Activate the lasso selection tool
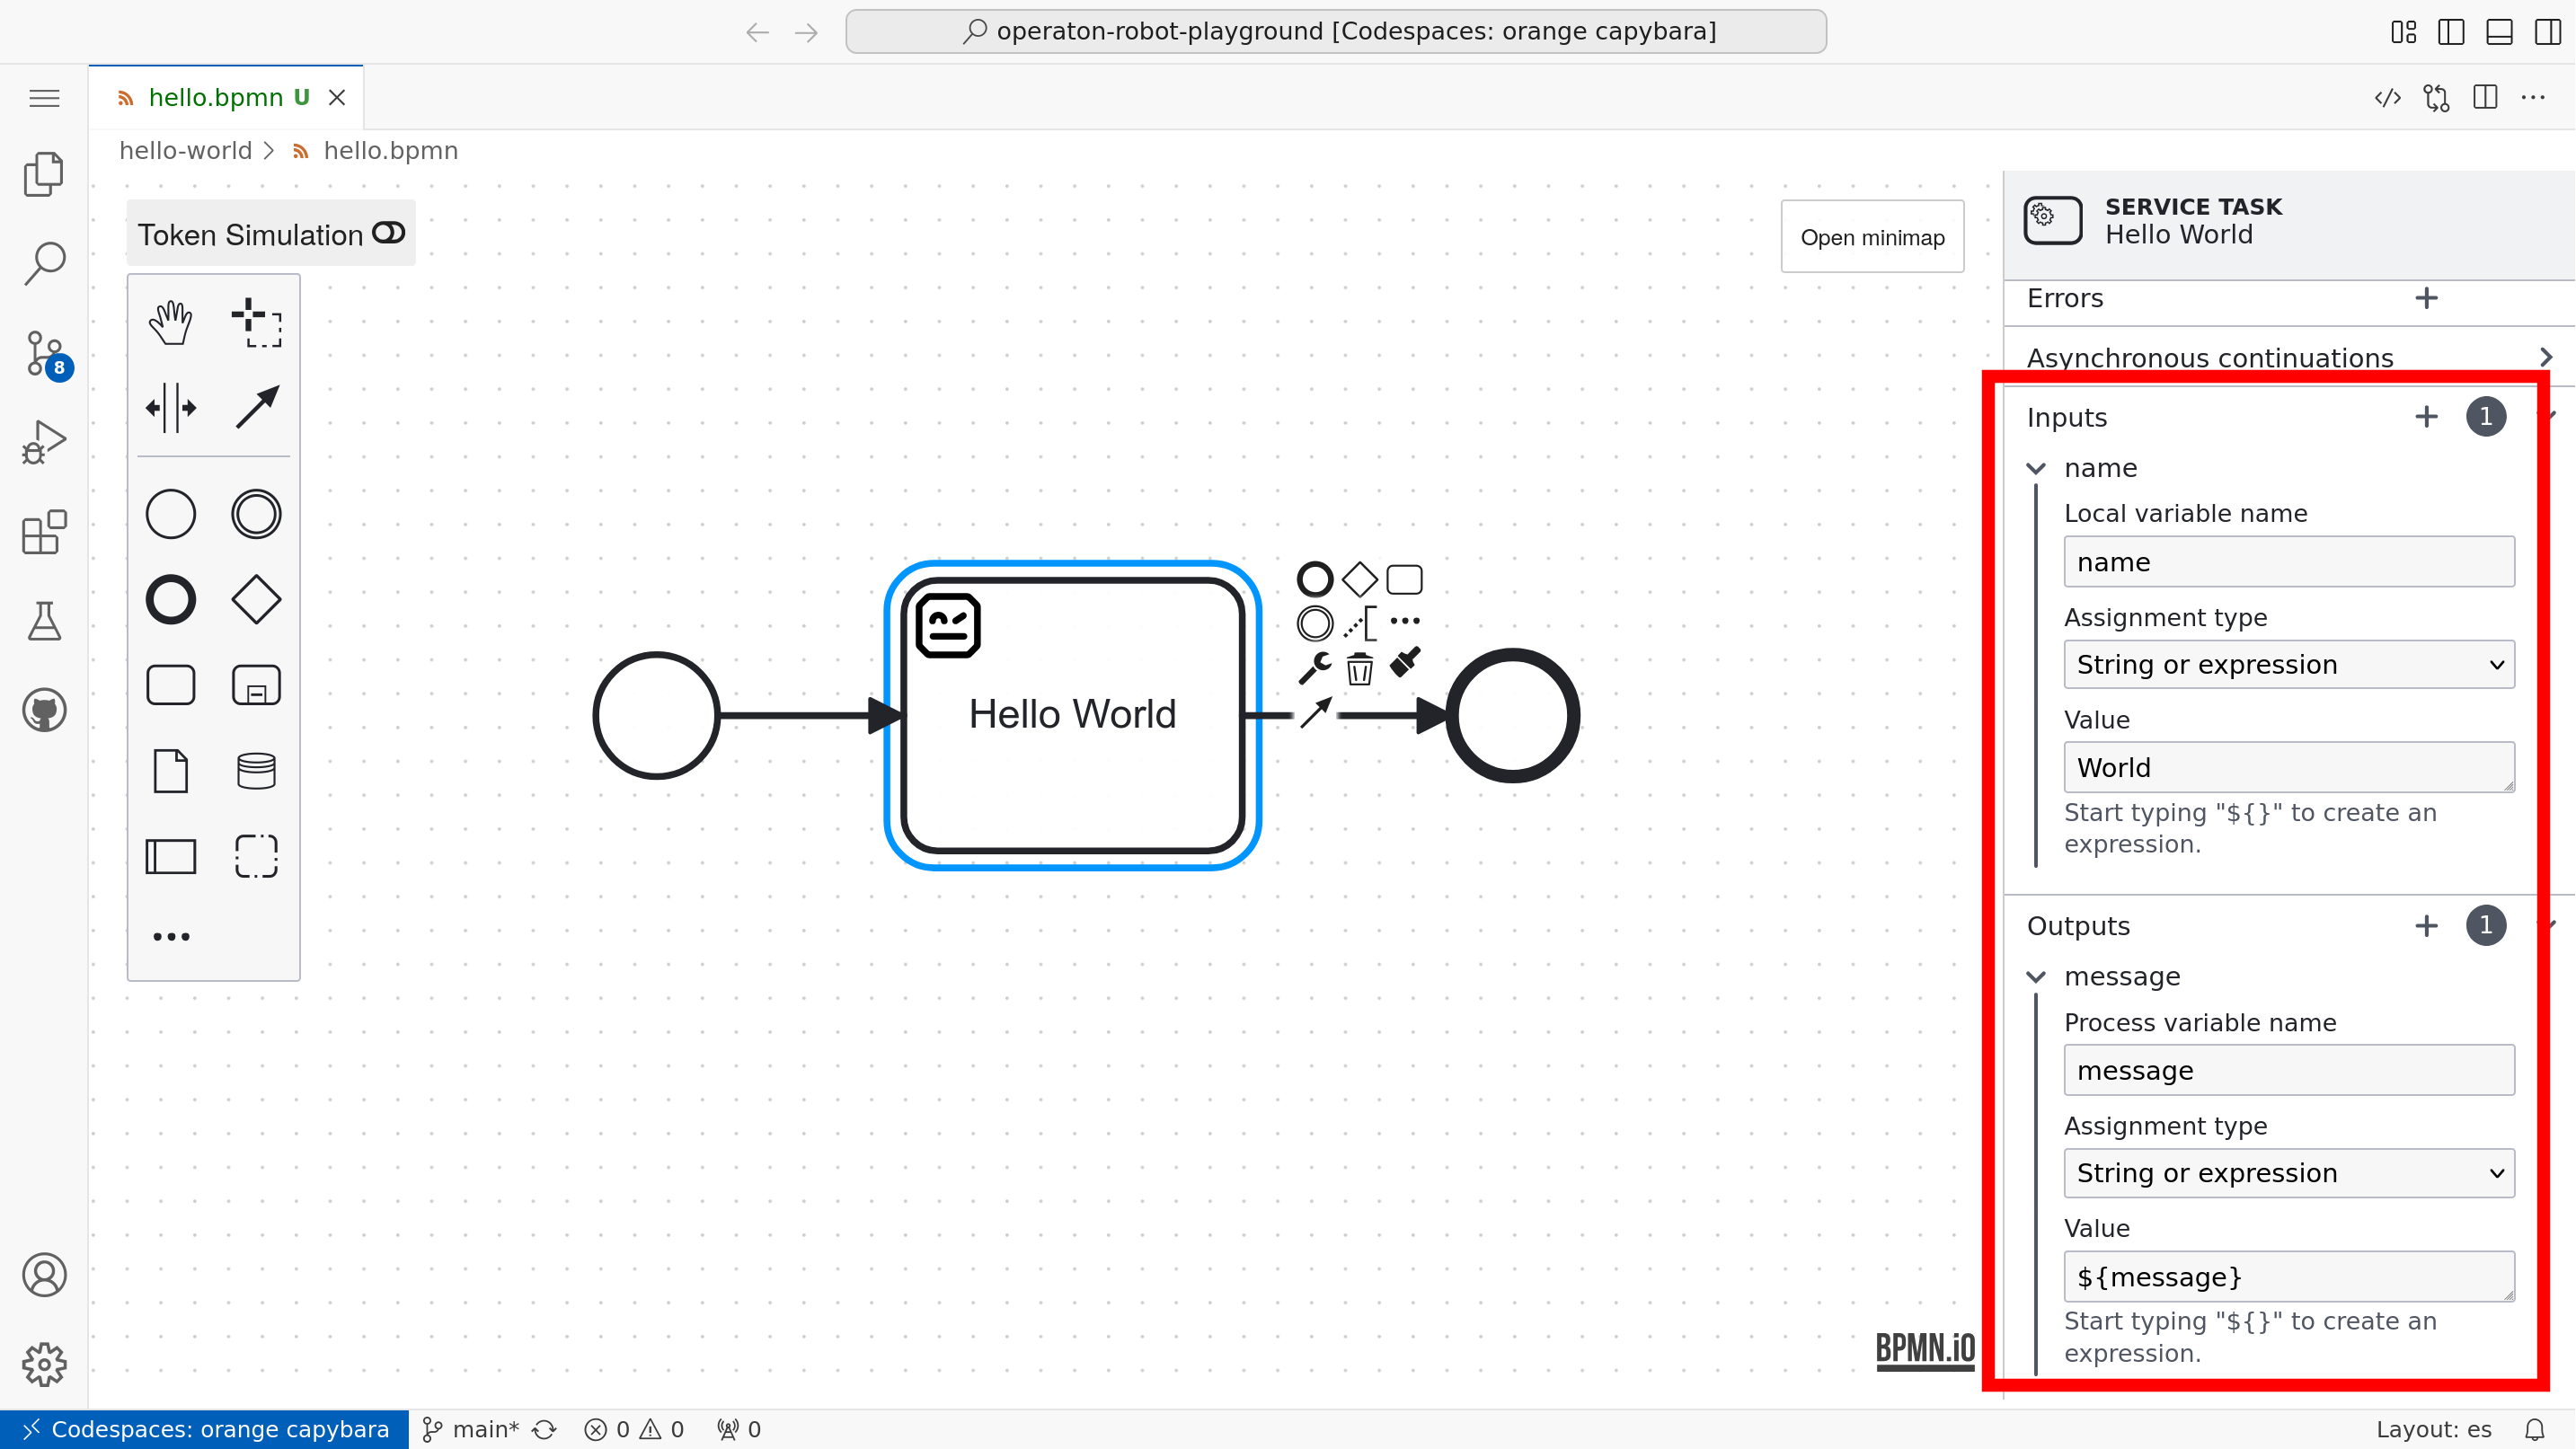The image size is (2576, 1449). (x=256, y=322)
